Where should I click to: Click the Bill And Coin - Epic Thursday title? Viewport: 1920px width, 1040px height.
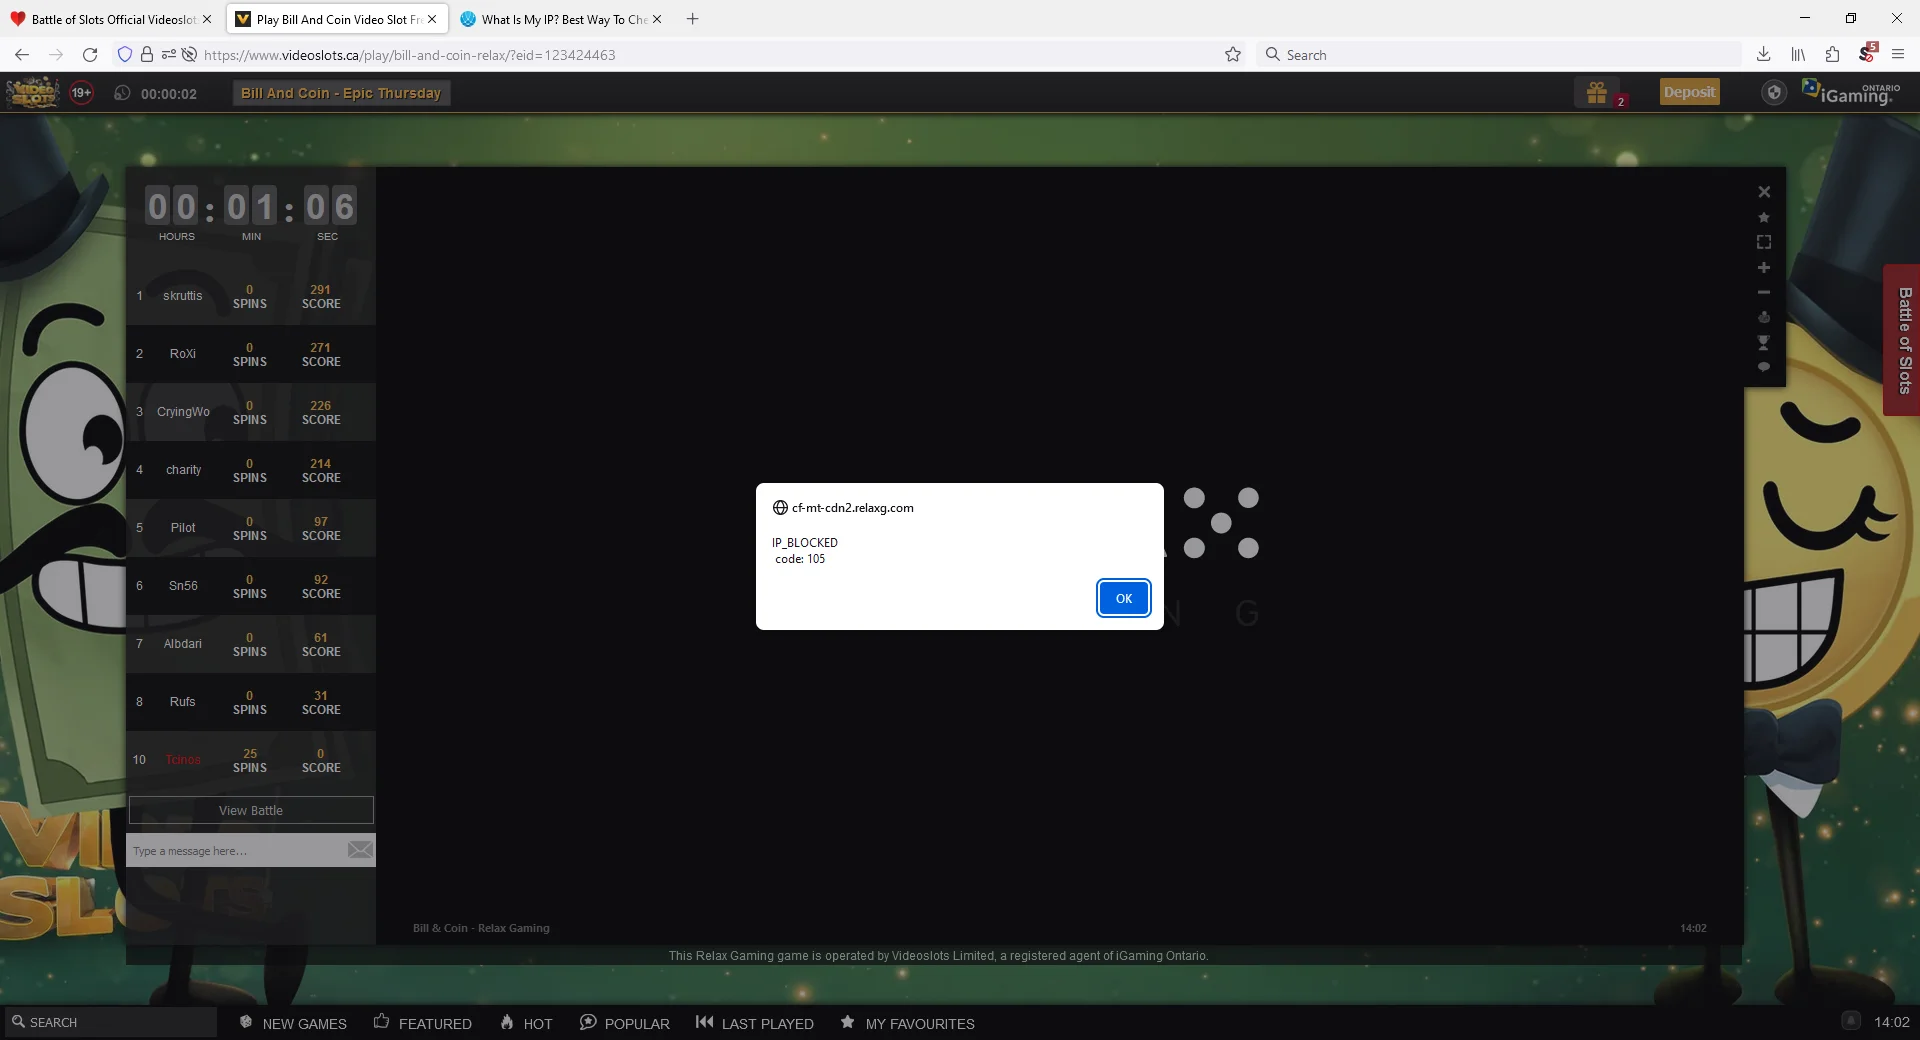(x=341, y=93)
